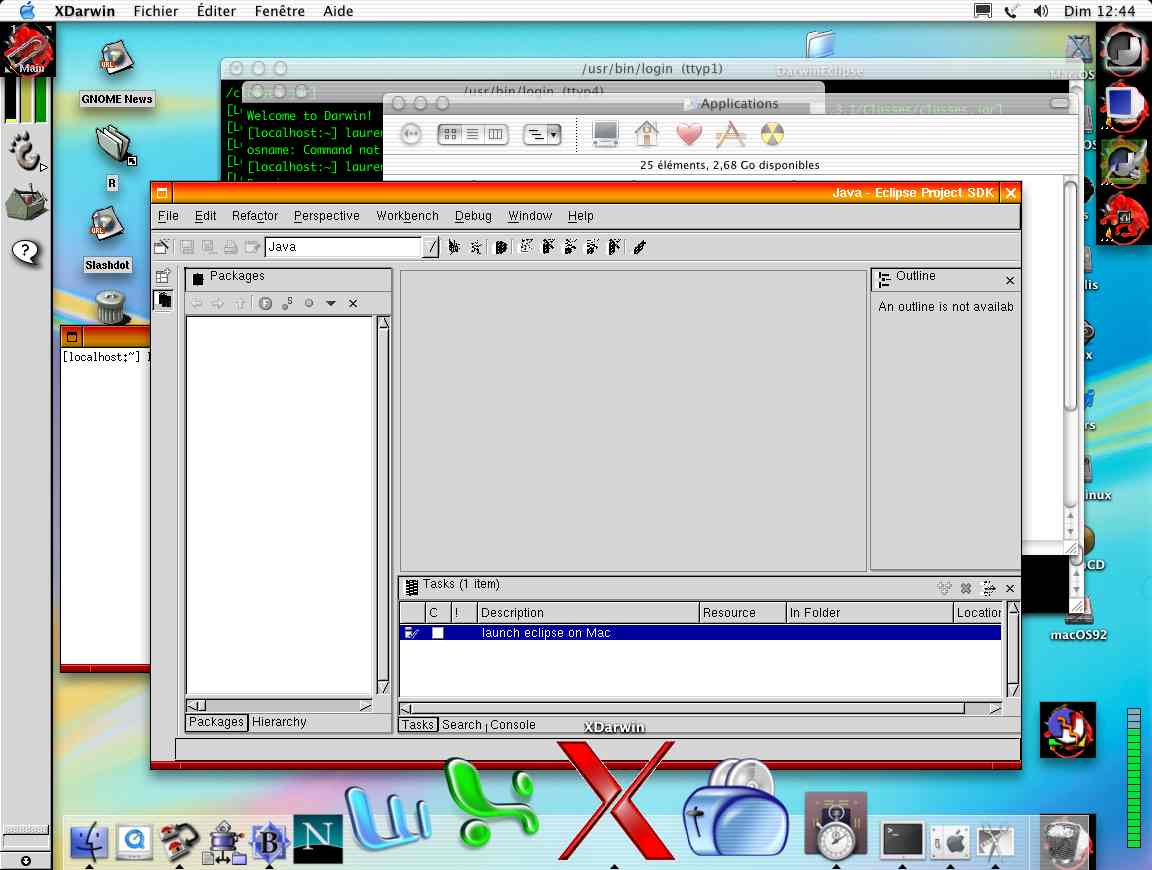Image resolution: width=1152 pixels, height=870 pixels.
Task: Open the Eclipse Help menu
Action: [580, 216]
